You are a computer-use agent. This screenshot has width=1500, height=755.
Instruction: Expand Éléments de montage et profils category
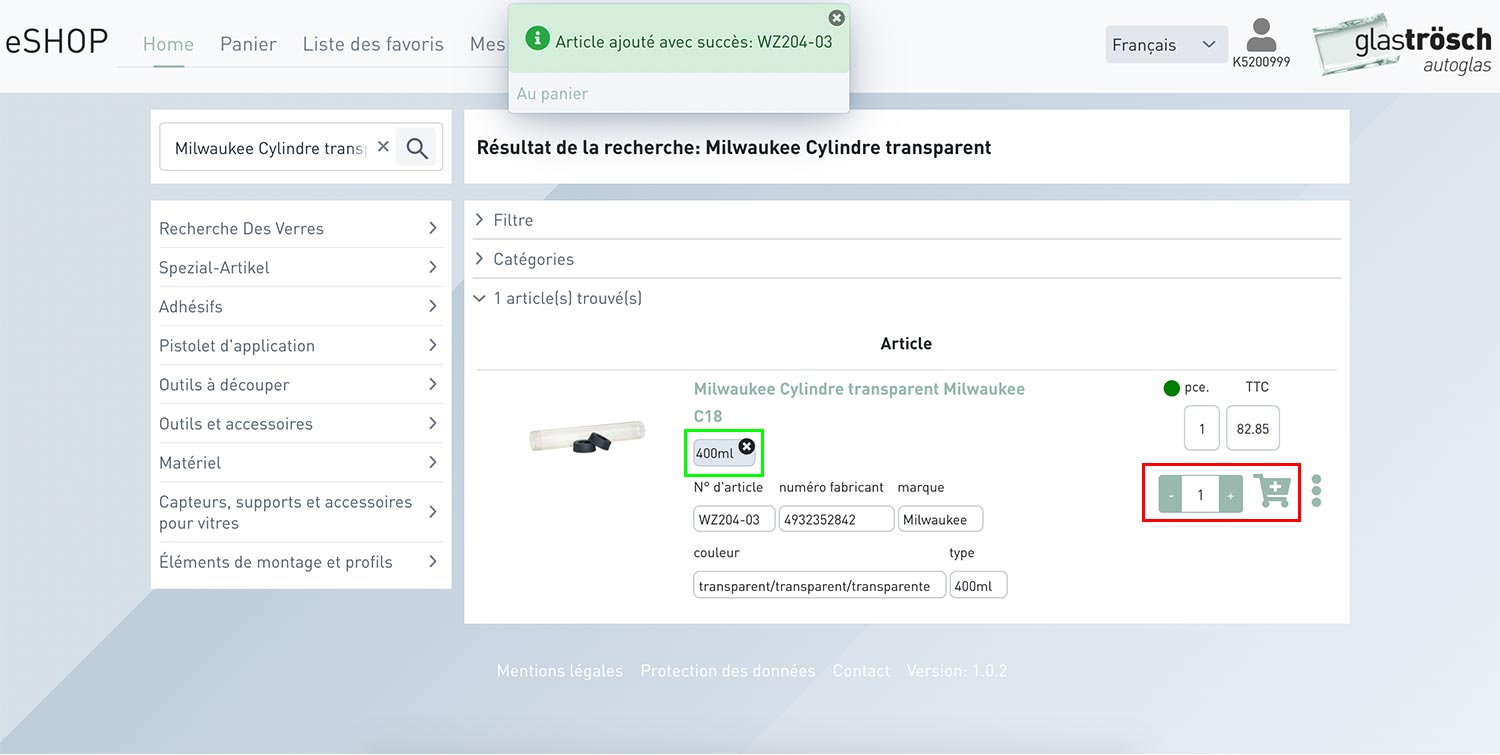(300, 562)
